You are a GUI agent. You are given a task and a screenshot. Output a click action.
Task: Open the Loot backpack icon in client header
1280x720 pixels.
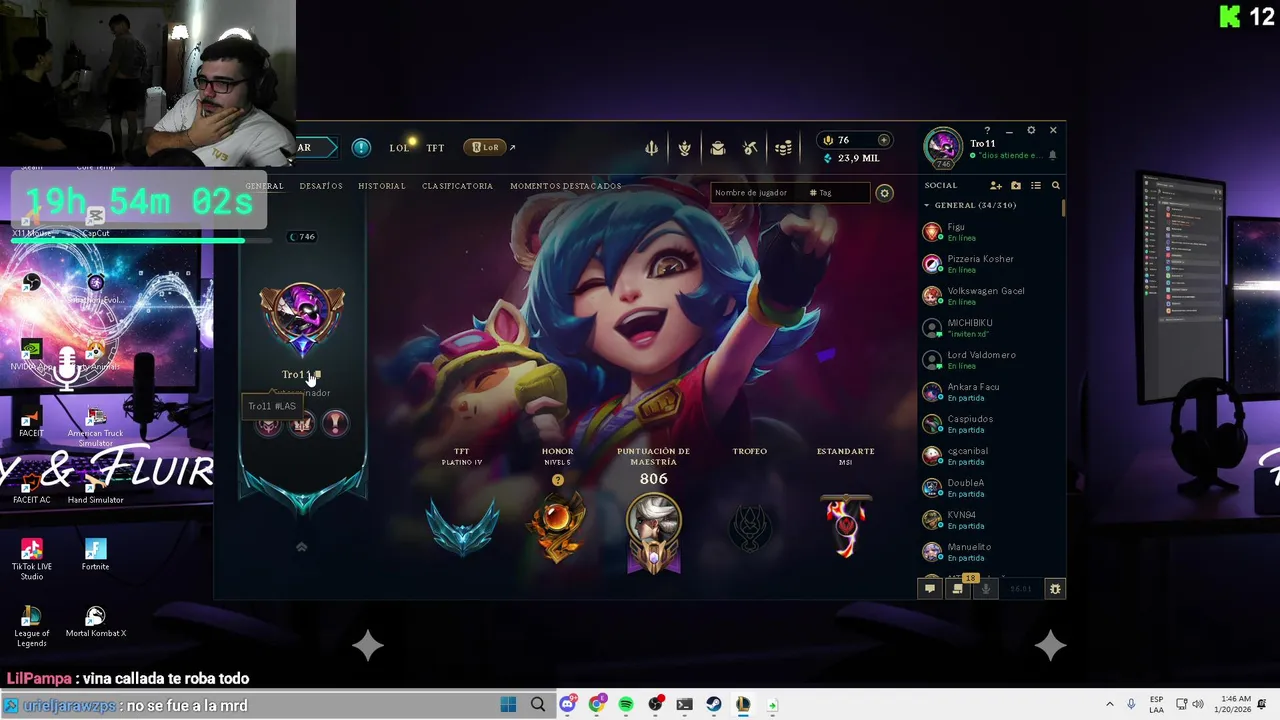[x=718, y=148]
